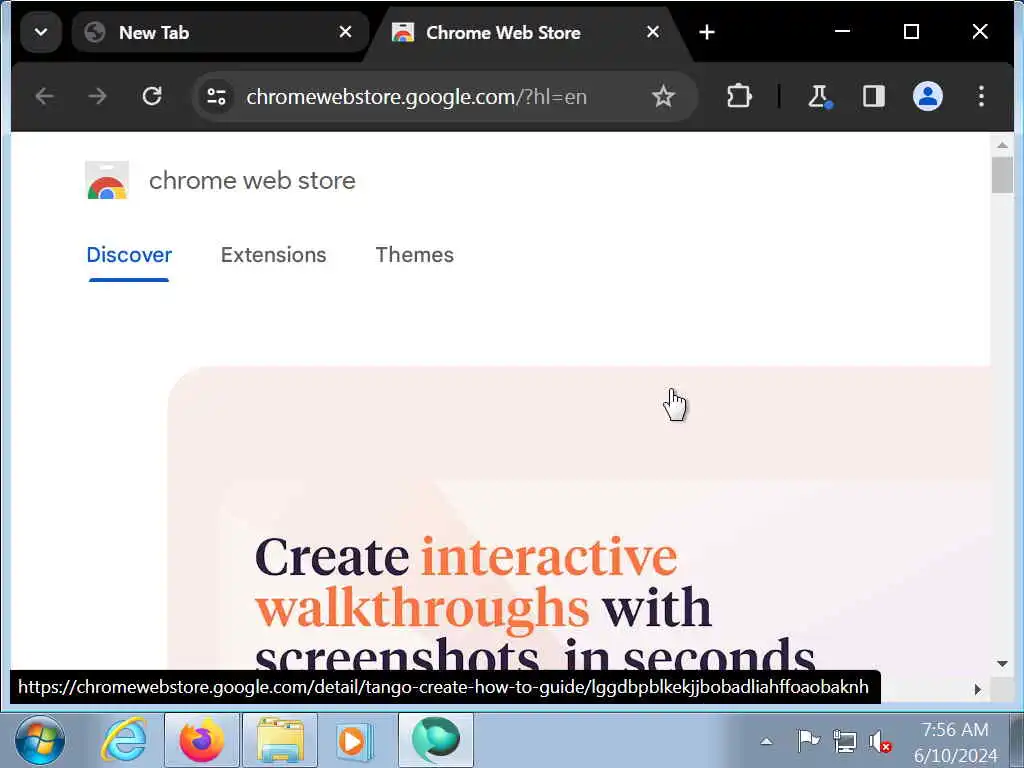The width and height of the screenshot is (1024, 768).
Task: Click the Chrome Web Store logo
Action: (x=107, y=180)
